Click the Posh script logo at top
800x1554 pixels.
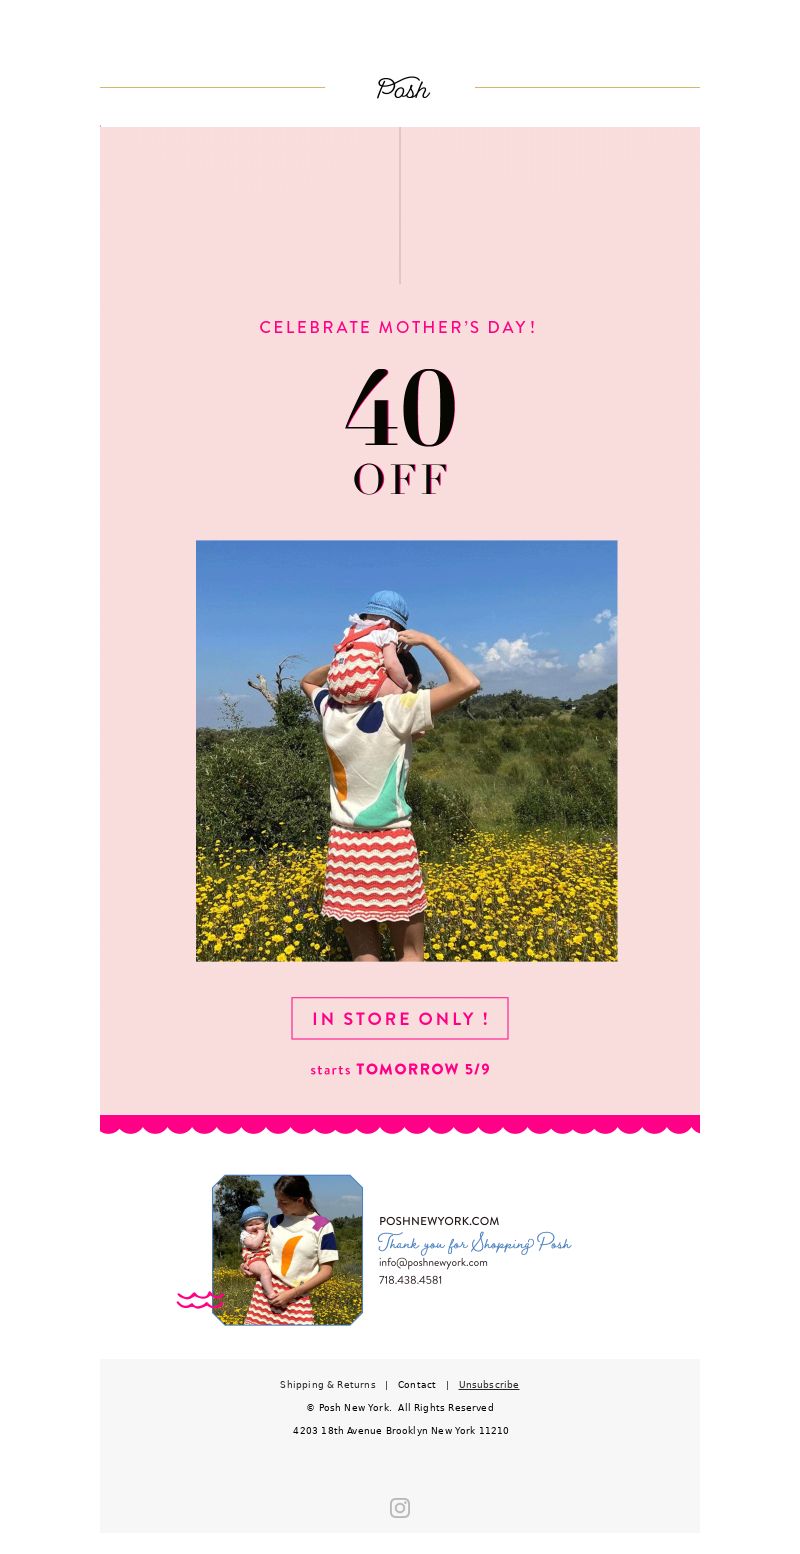(403, 89)
